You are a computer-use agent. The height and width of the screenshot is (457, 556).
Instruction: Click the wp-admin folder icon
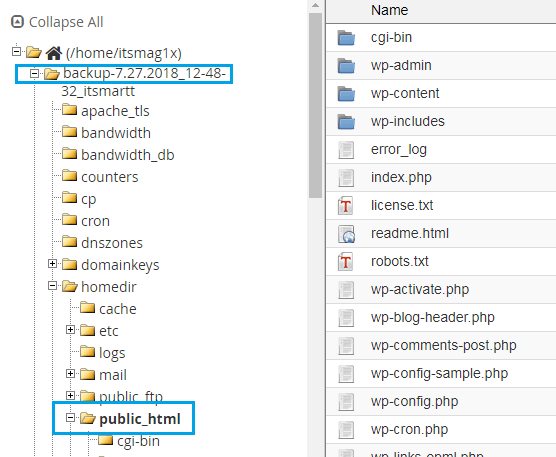346,66
